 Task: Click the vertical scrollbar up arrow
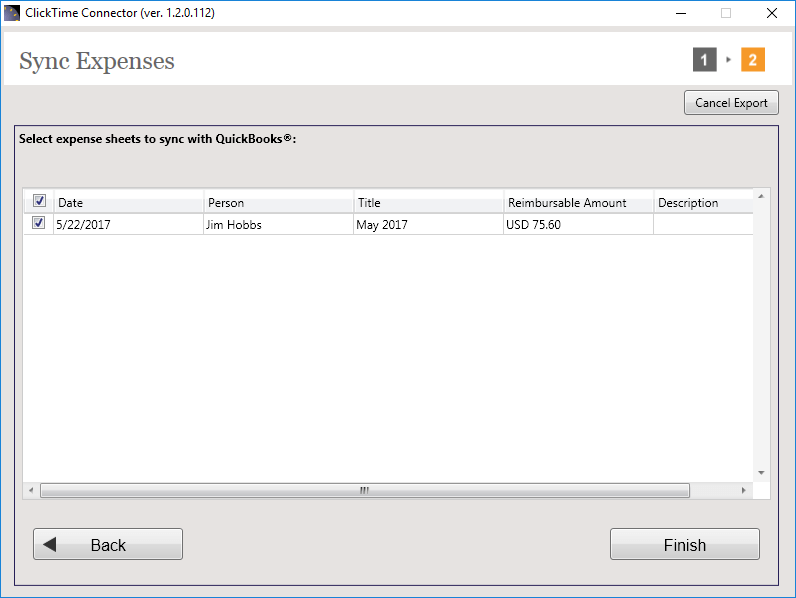[x=761, y=196]
